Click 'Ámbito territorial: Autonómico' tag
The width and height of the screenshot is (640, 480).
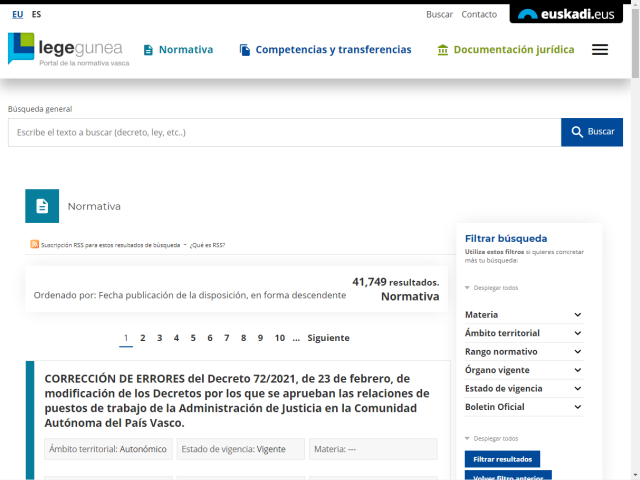(108, 449)
